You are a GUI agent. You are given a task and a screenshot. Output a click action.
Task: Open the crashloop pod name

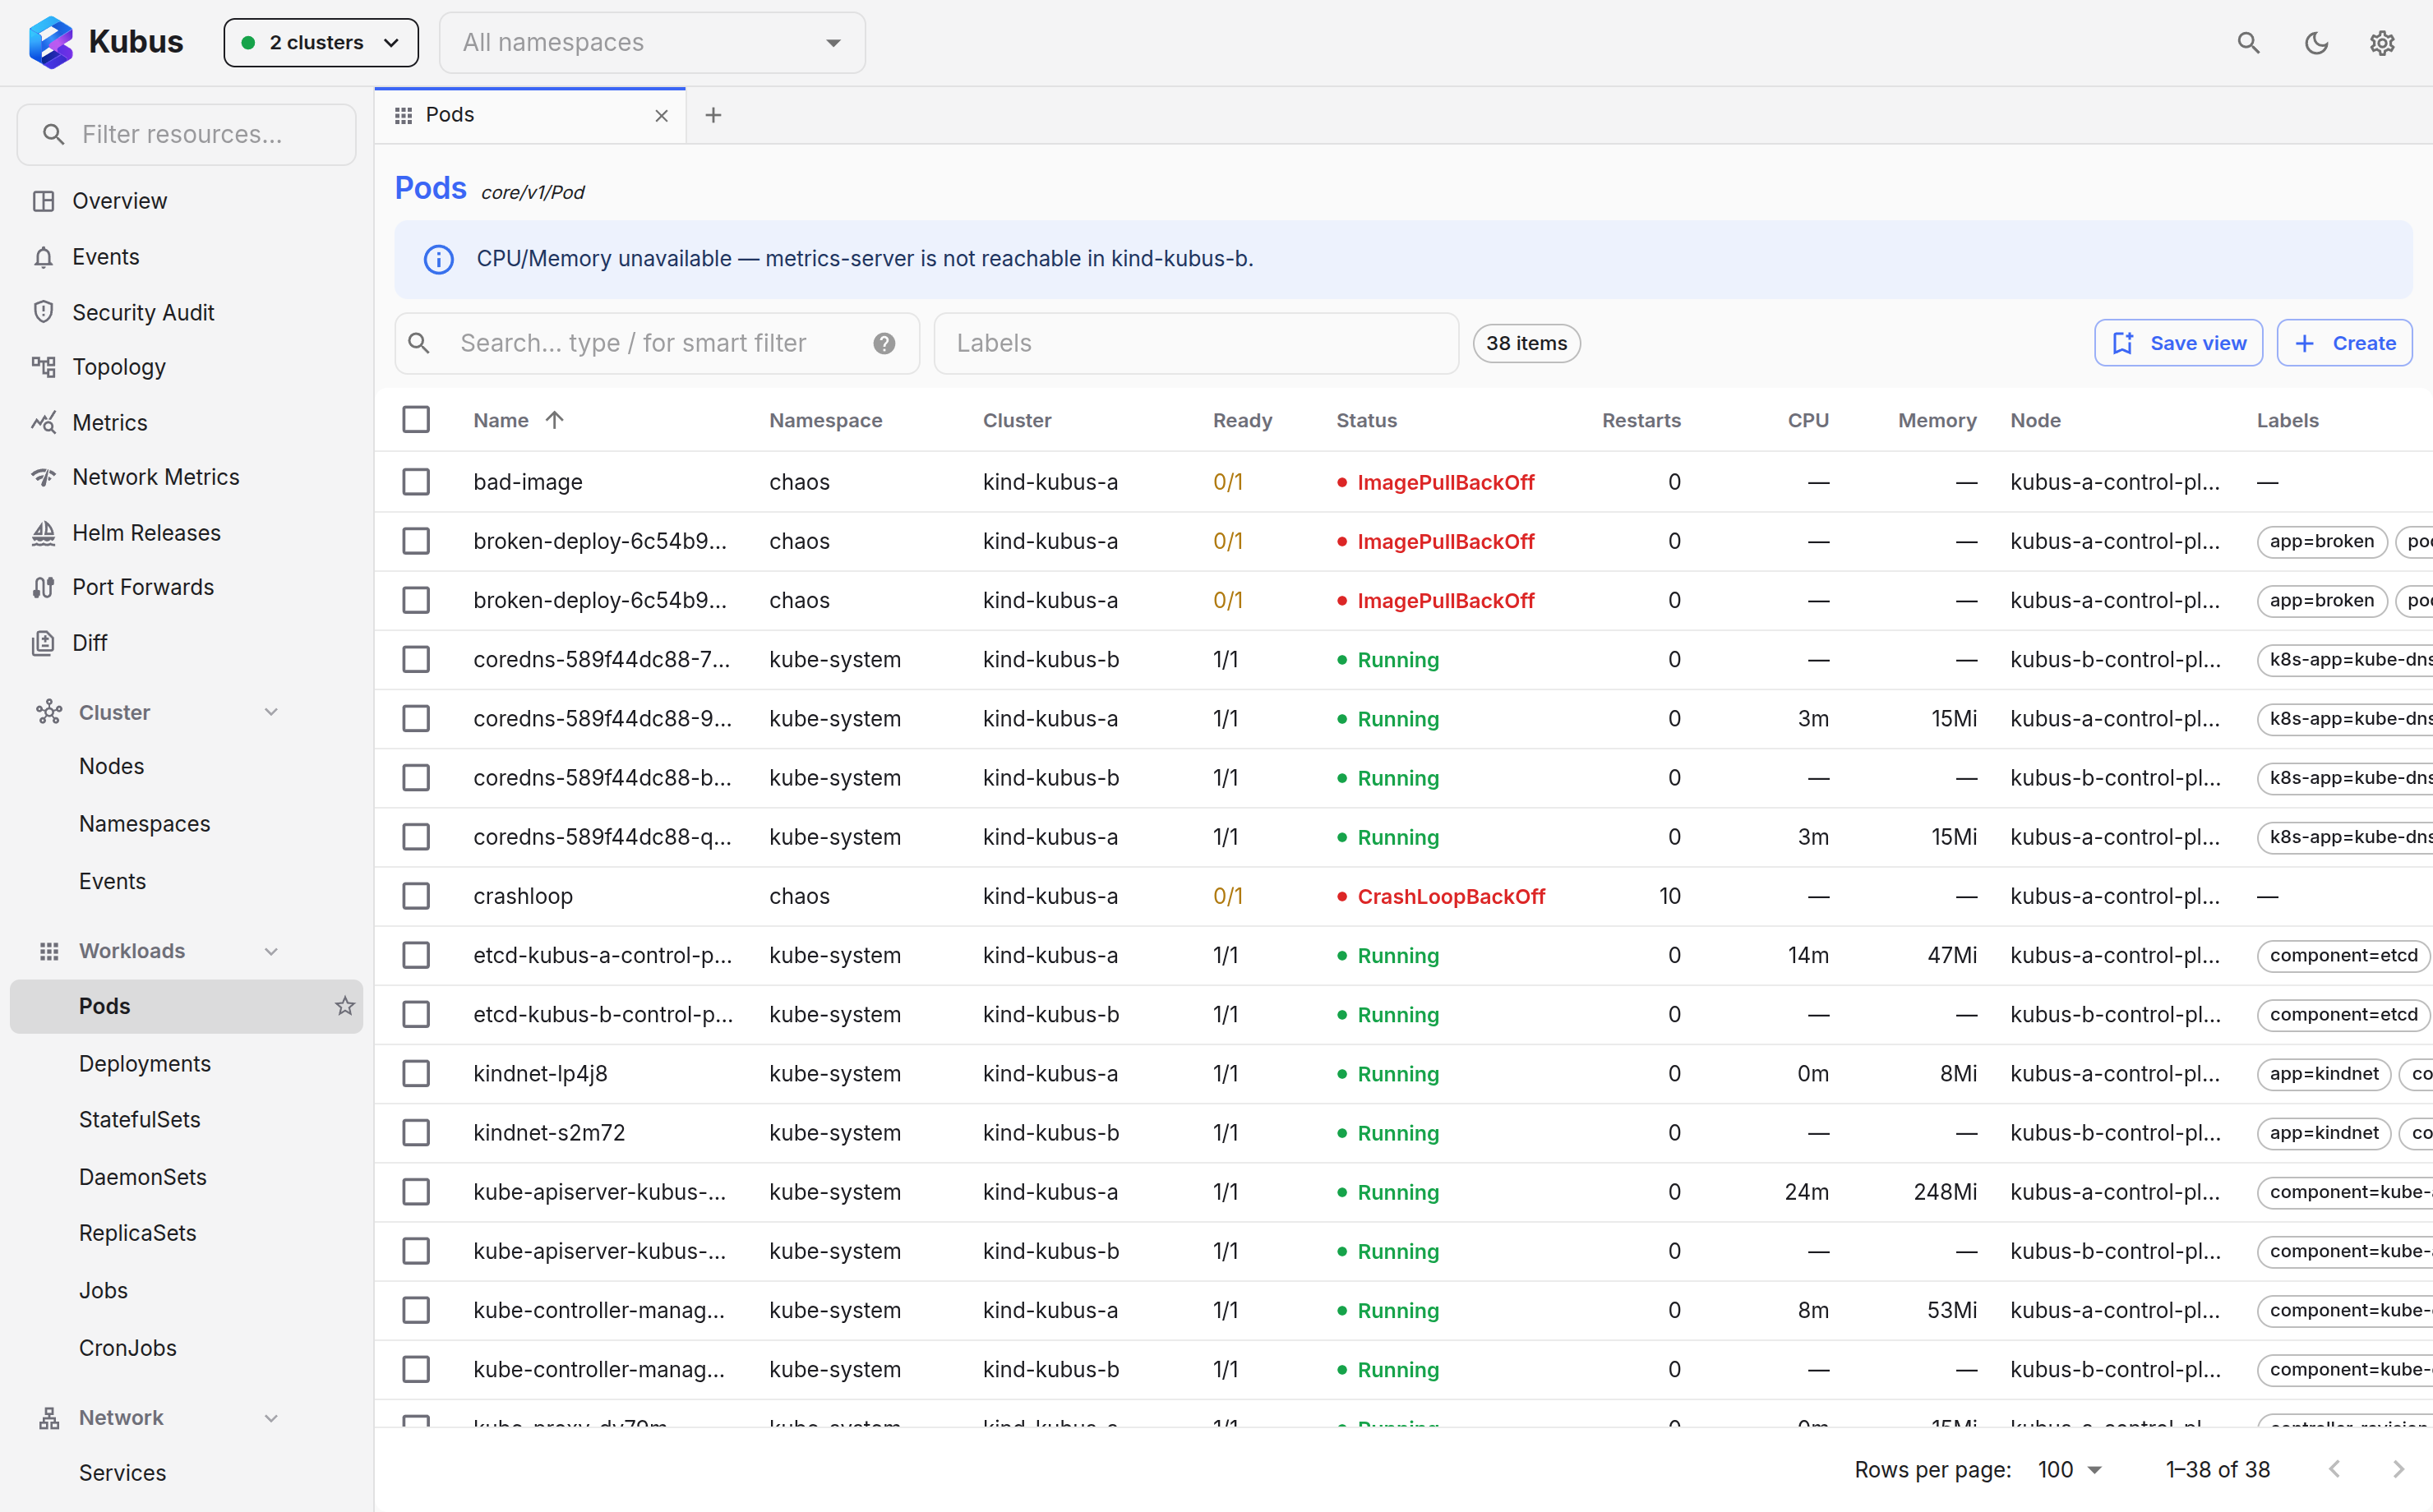click(523, 896)
